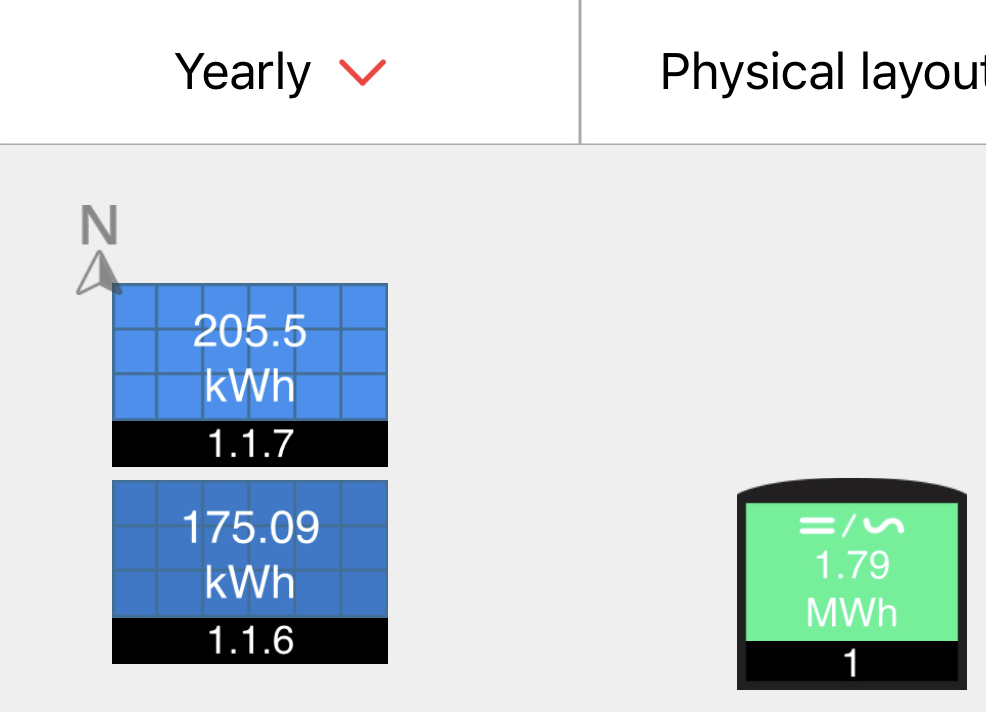The height and width of the screenshot is (712, 986).
Task: Click the DC/AC conversion symbol on inverter
Action: 851,525
